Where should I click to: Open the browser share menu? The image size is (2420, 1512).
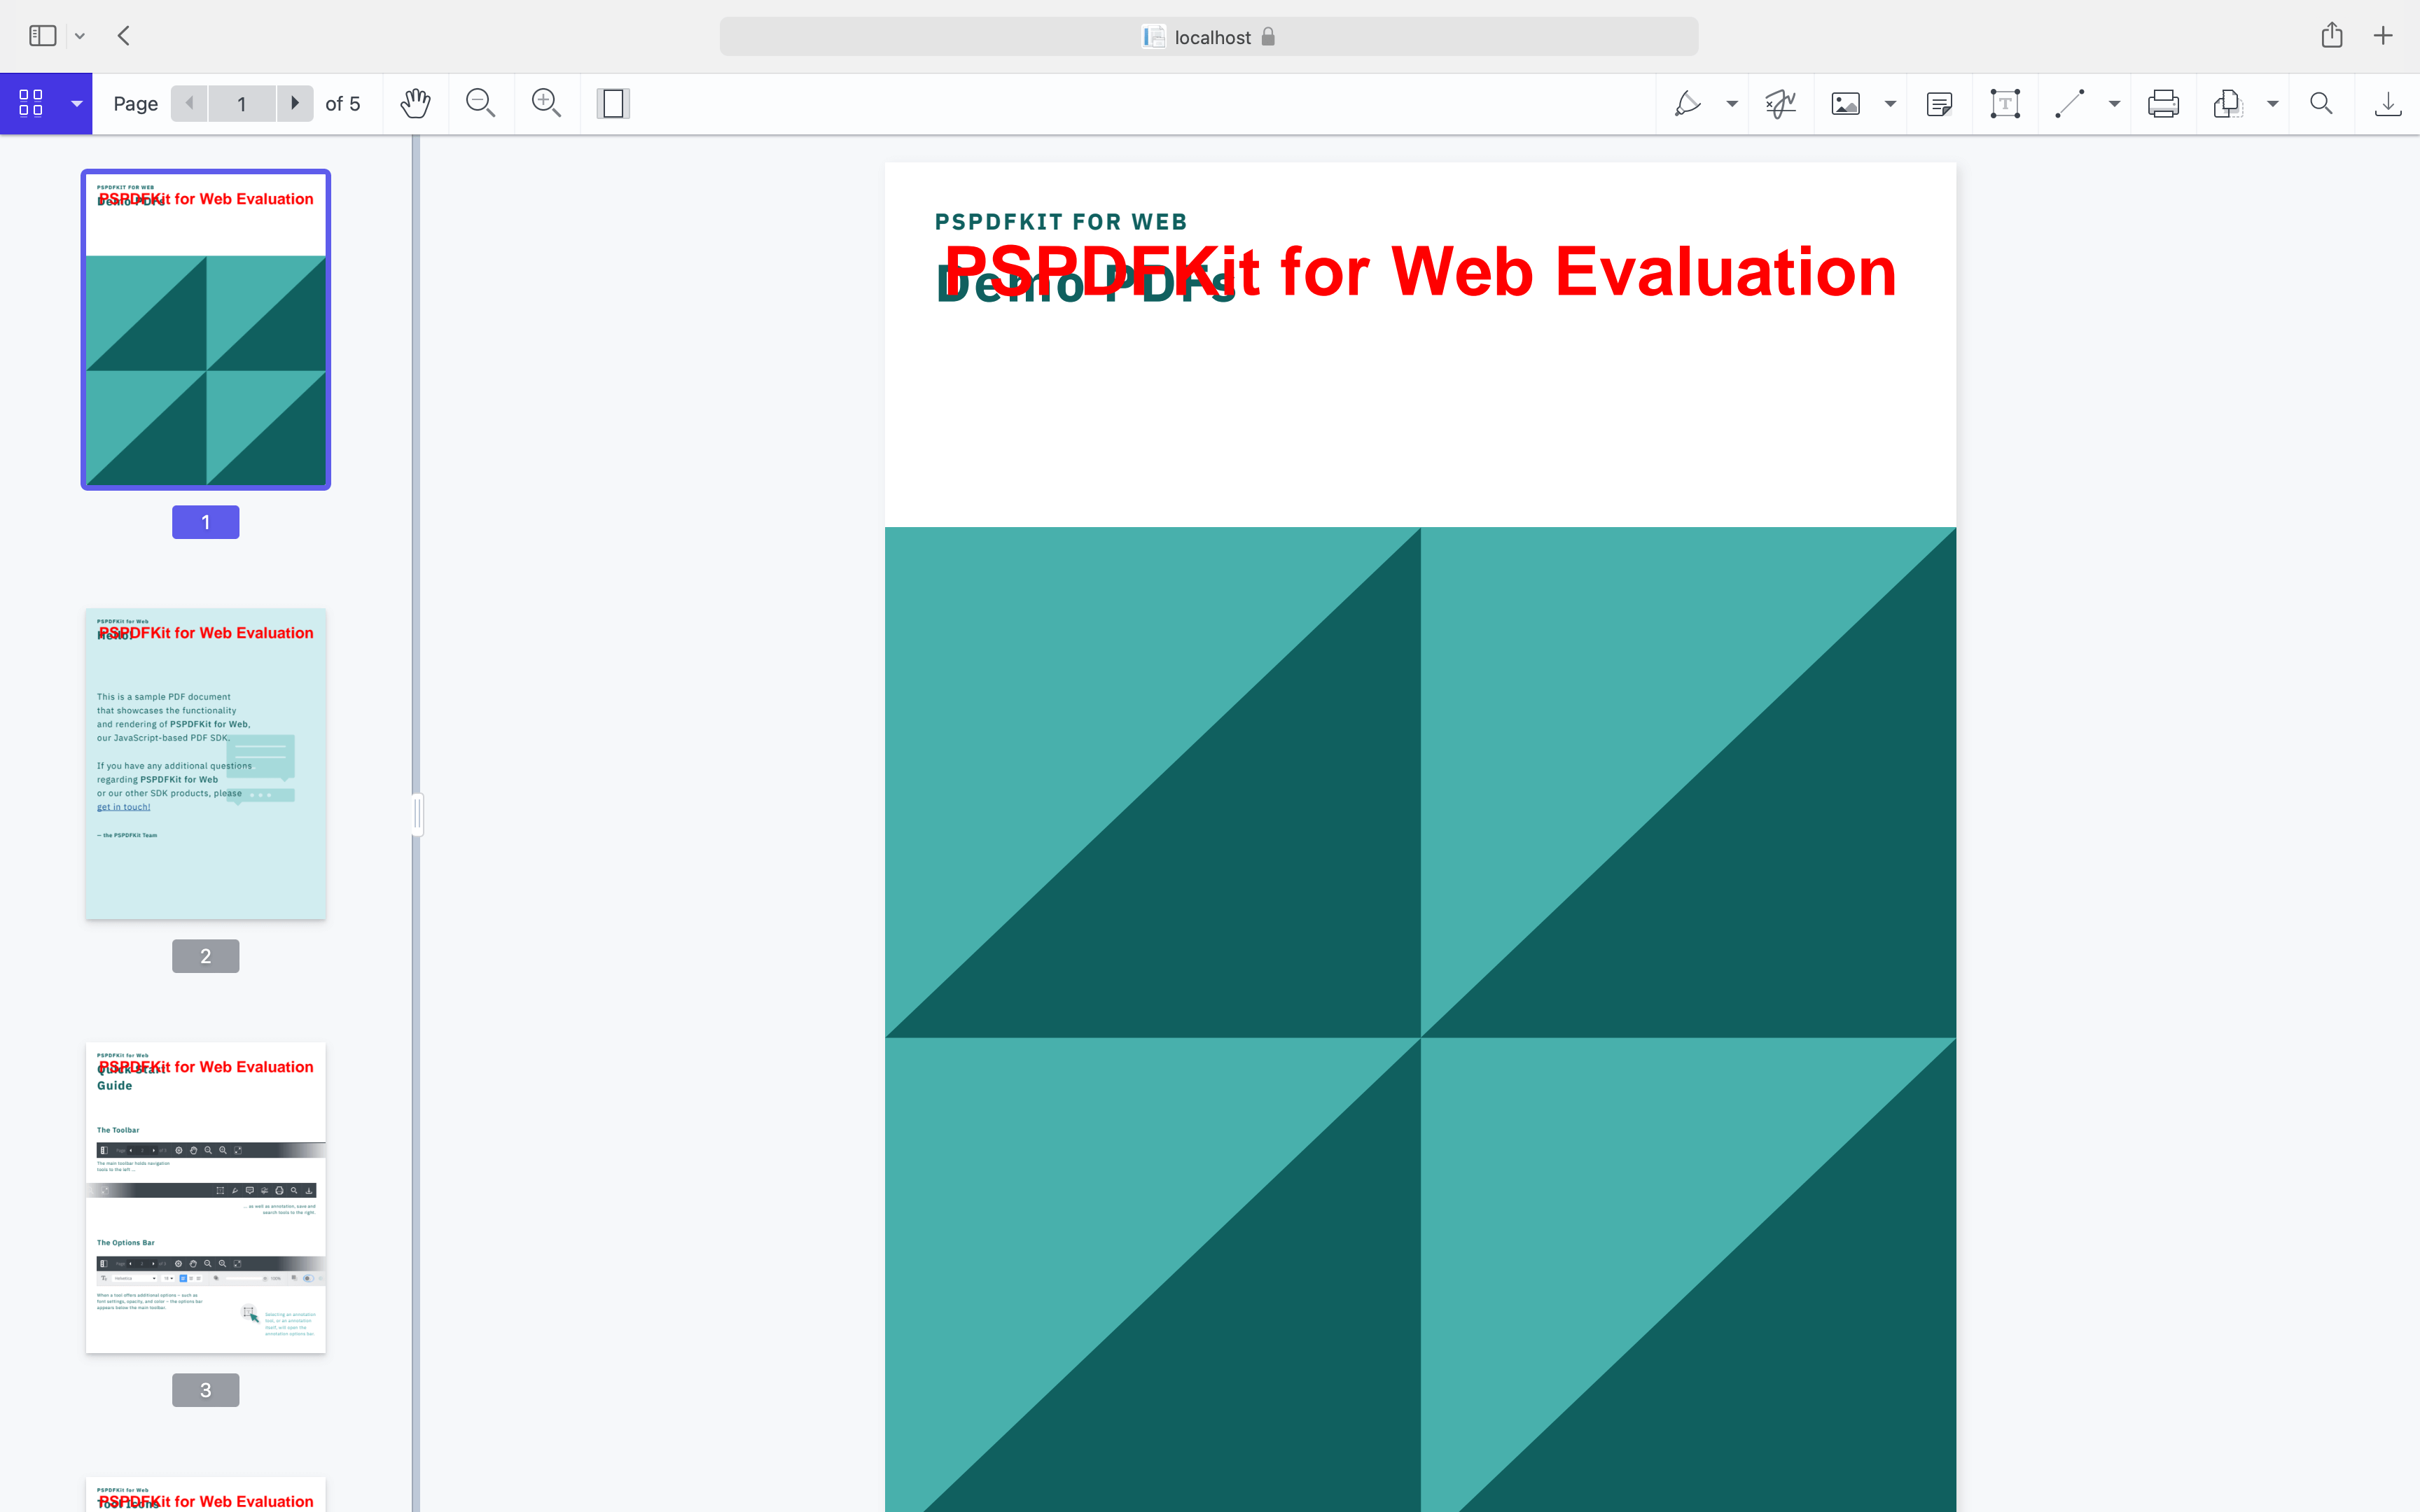pos(2331,36)
